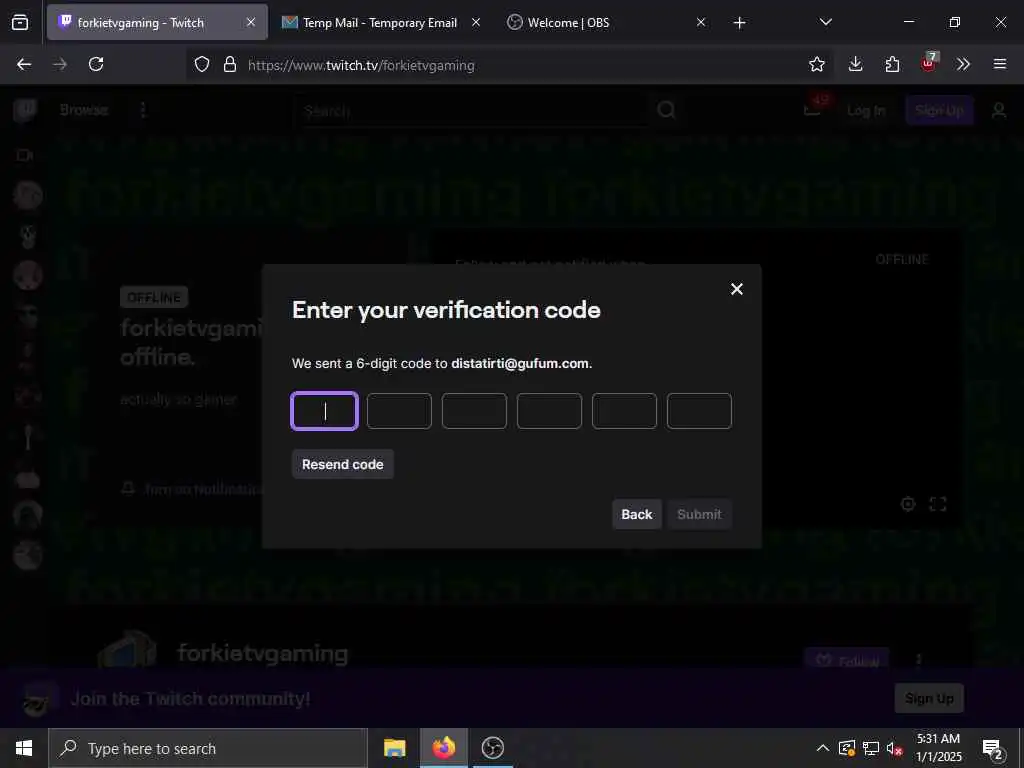Screen dimensions: 1024x768
Task: Open the Twitch user profile icon
Action: coord(999,110)
